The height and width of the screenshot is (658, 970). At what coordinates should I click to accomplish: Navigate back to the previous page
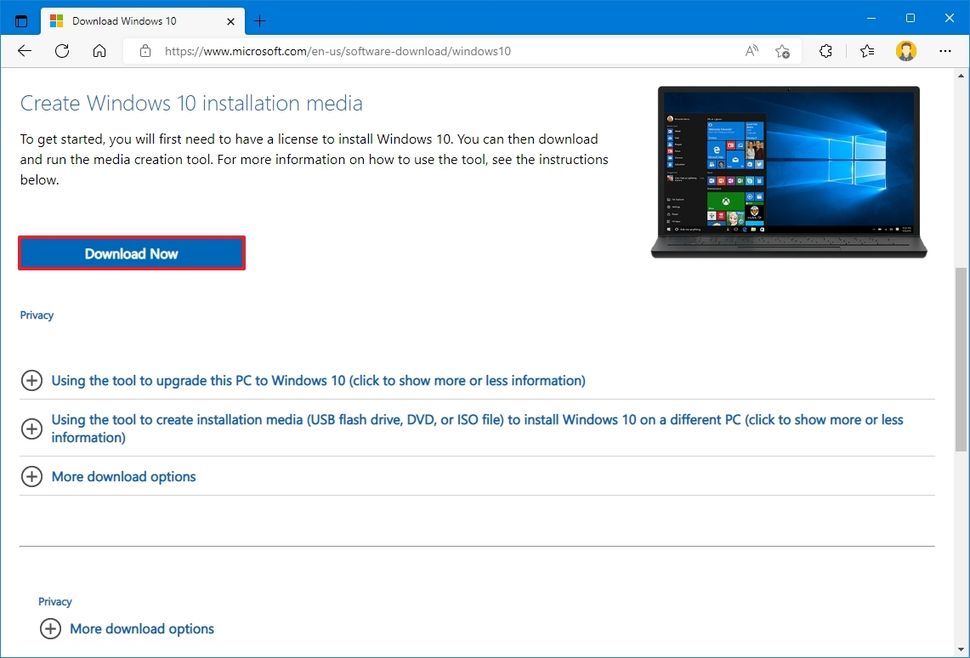pos(24,51)
